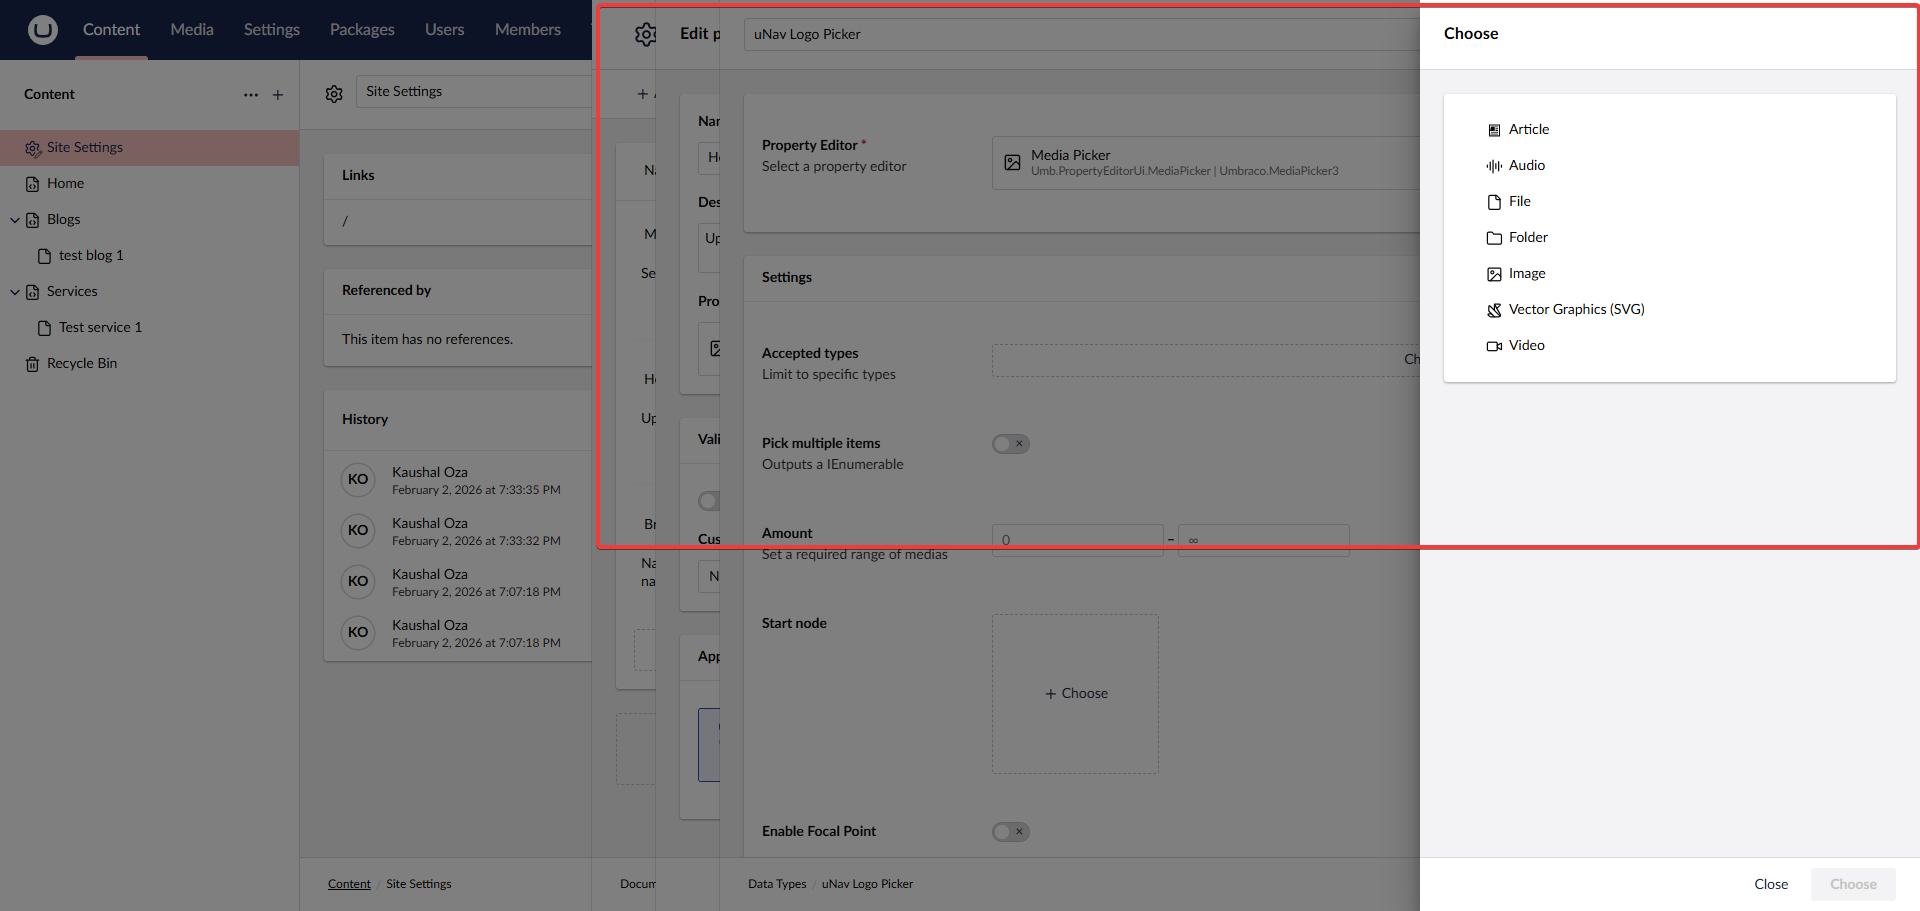Toggle Enable Focal Point switch
The width and height of the screenshot is (1920, 911).
pyautogui.click(x=1011, y=832)
